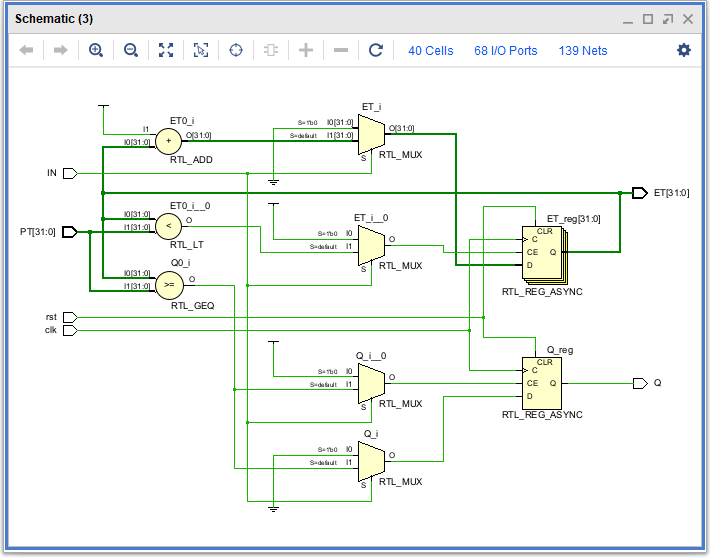
Task: Open the 40 Cells link
Action: coord(430,50)
